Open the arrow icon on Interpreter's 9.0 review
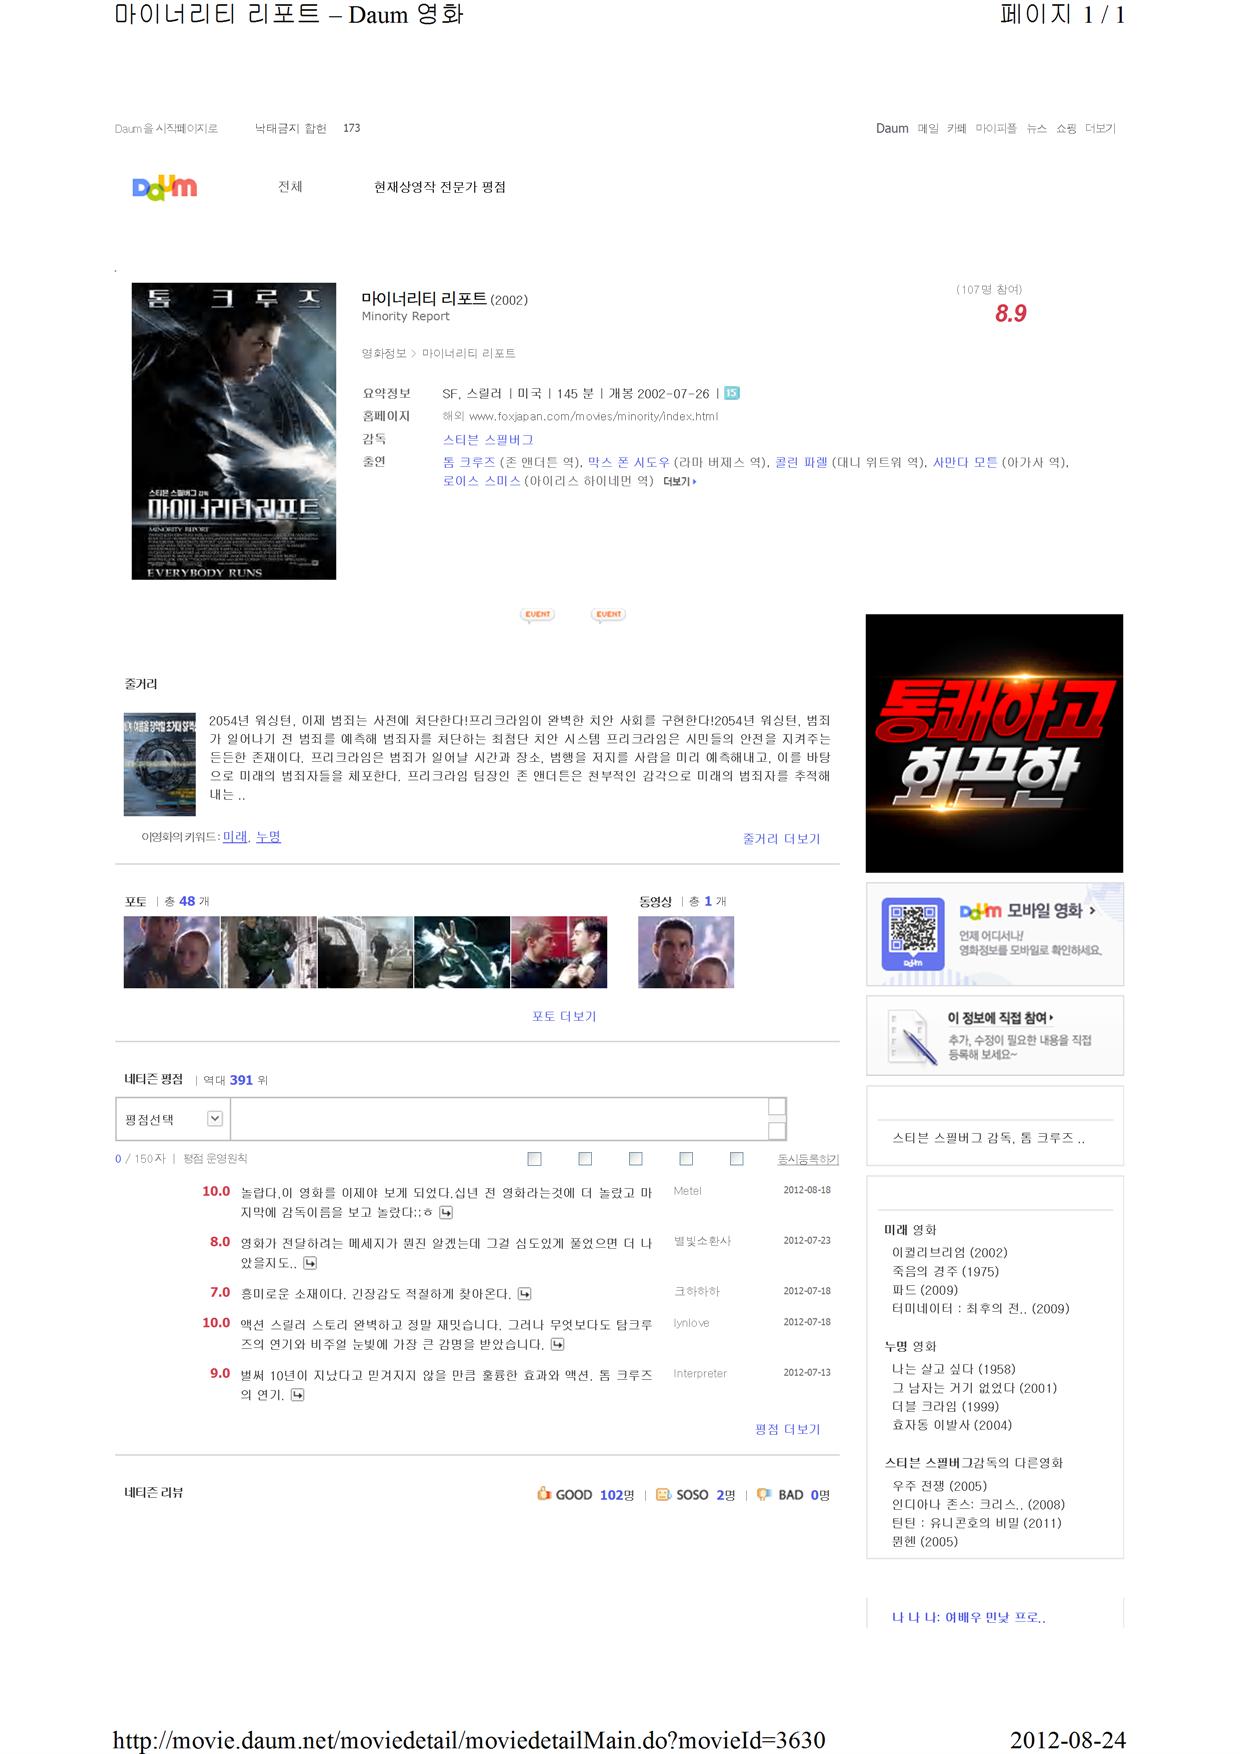1240x1754 pixels. [298, 1395]
